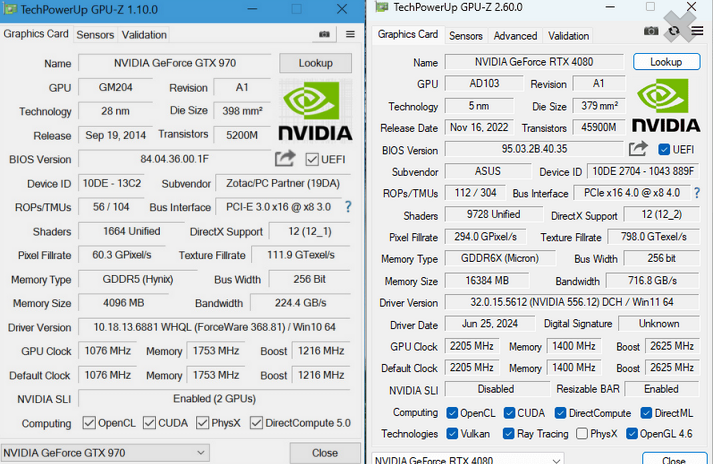Switch to Sensors tab in GPU-Z 1.10.0
Viewport: 713px width, 464px height.
[x=95, y=35]
